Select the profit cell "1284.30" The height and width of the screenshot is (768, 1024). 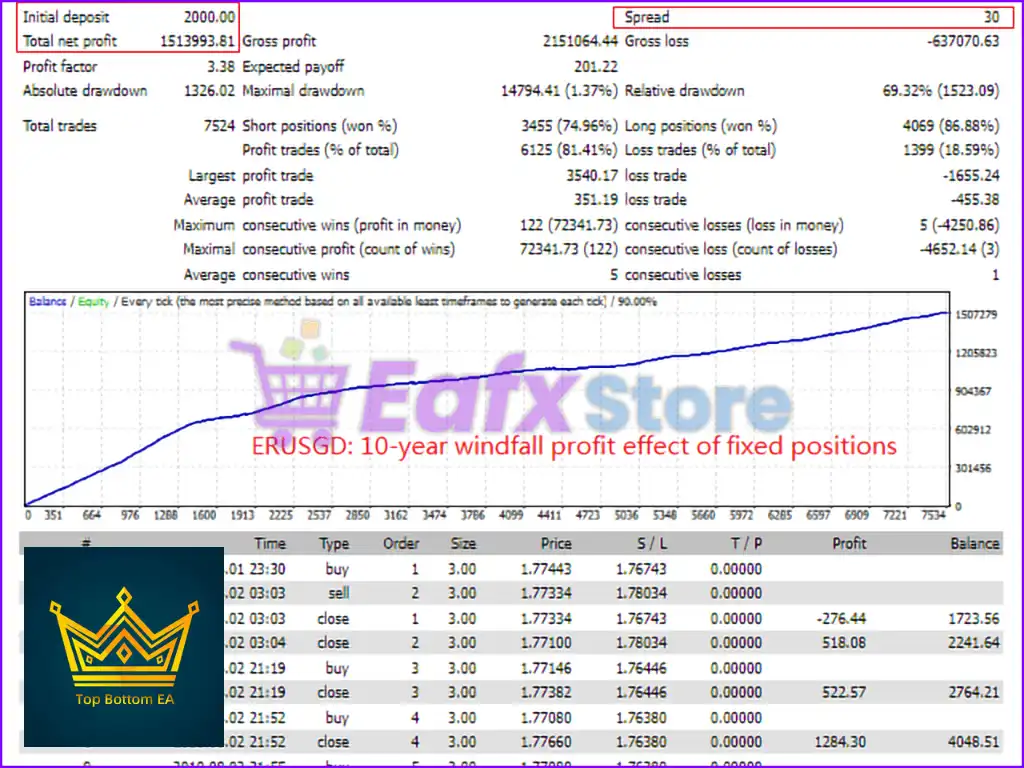coord(840,742)
